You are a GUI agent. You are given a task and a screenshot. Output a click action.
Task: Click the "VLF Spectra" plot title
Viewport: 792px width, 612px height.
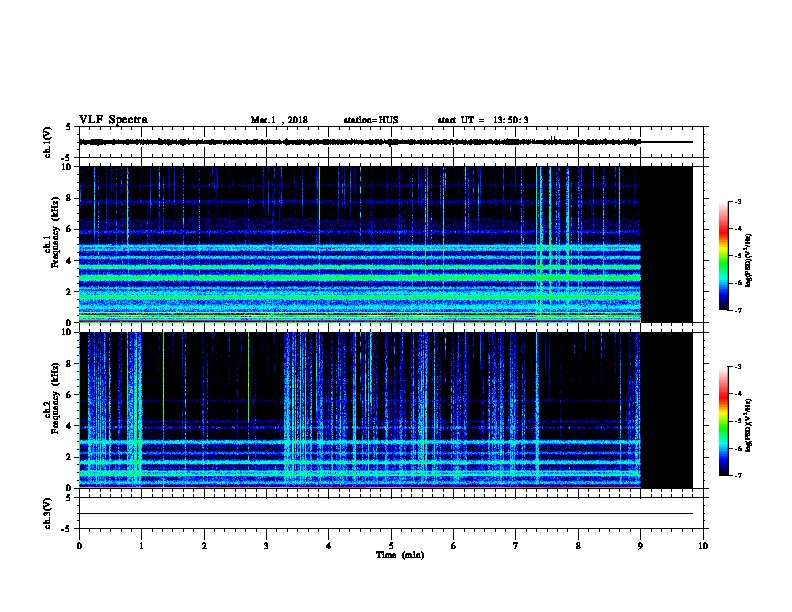(x=113, y=120)
